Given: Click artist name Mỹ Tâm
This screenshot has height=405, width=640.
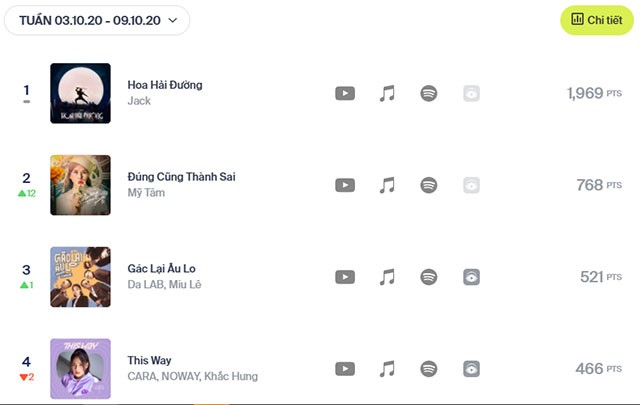Looking at the screenshot, I should coord(146,193).
